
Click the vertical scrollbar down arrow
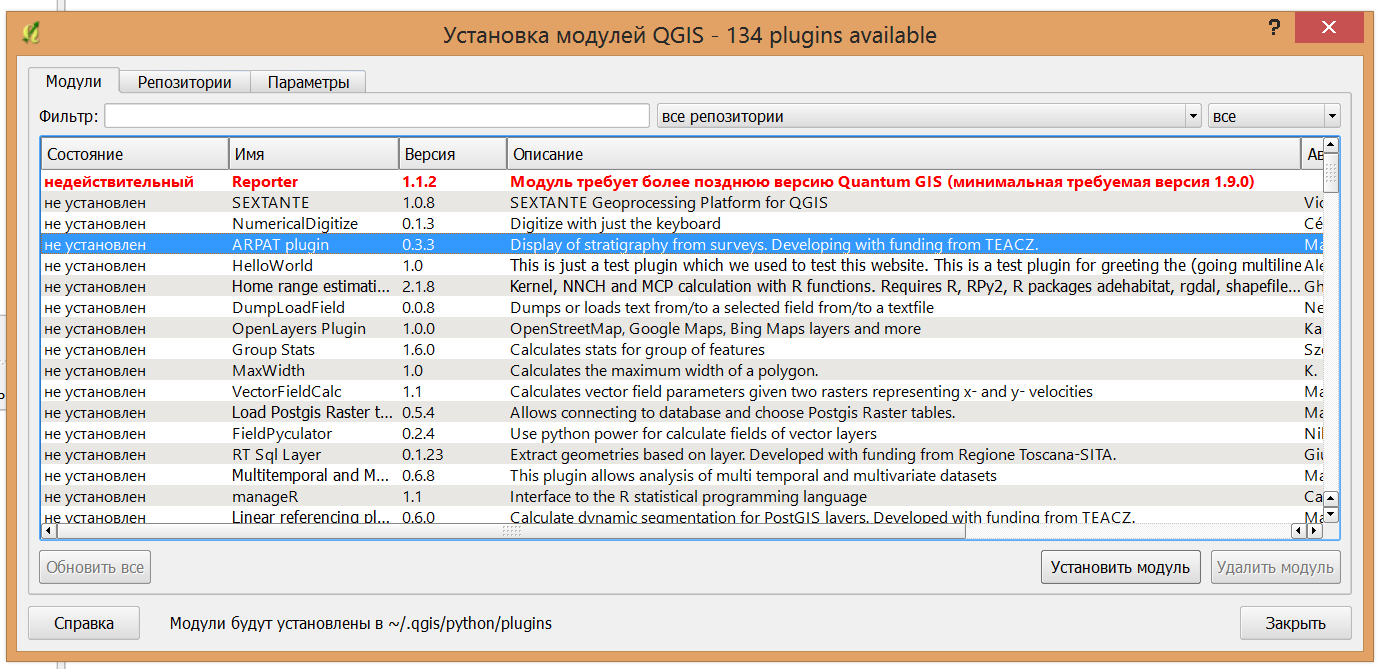click(x=1330, y=514)
